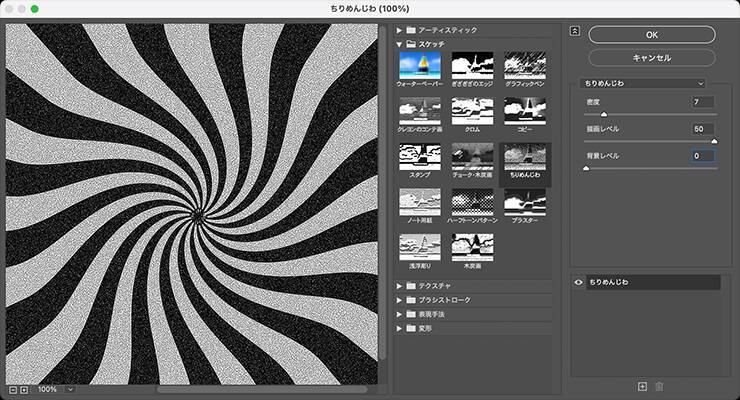Screen dimensions: 740x400
Task: Click the 背景レベル value field
Action: point(702,156)
